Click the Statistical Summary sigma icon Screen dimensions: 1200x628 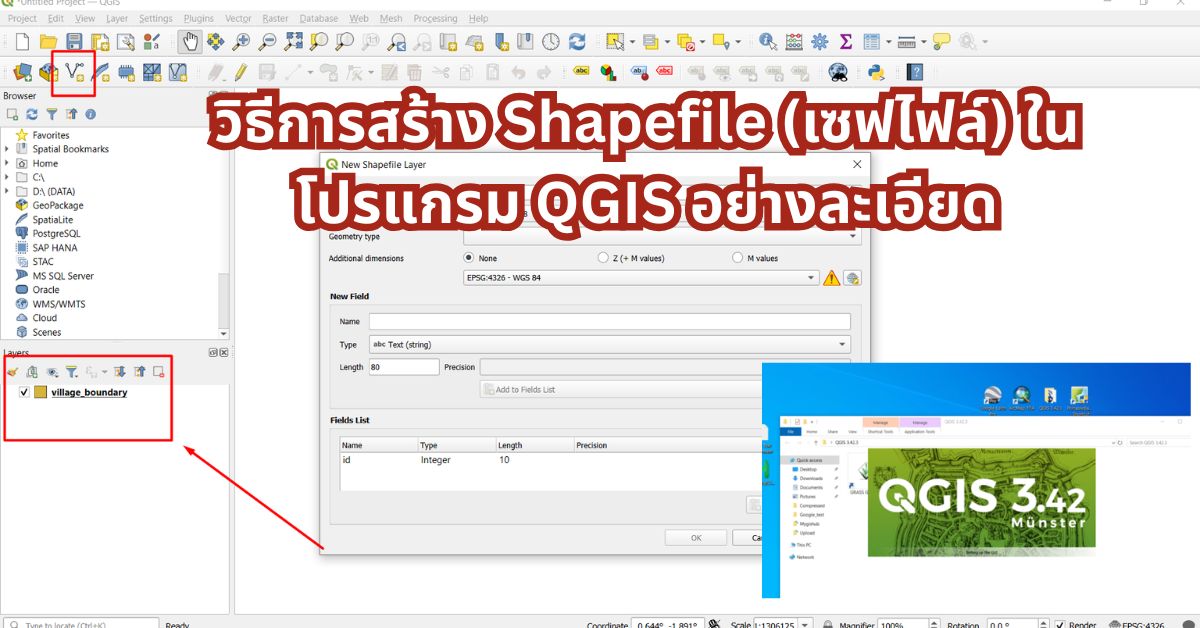pyautogui.click(x=846, y=42)
